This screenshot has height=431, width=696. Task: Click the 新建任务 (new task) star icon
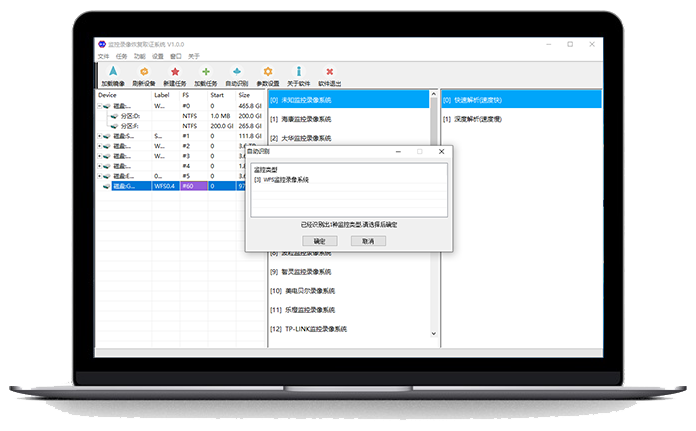(x=175, y=73)
